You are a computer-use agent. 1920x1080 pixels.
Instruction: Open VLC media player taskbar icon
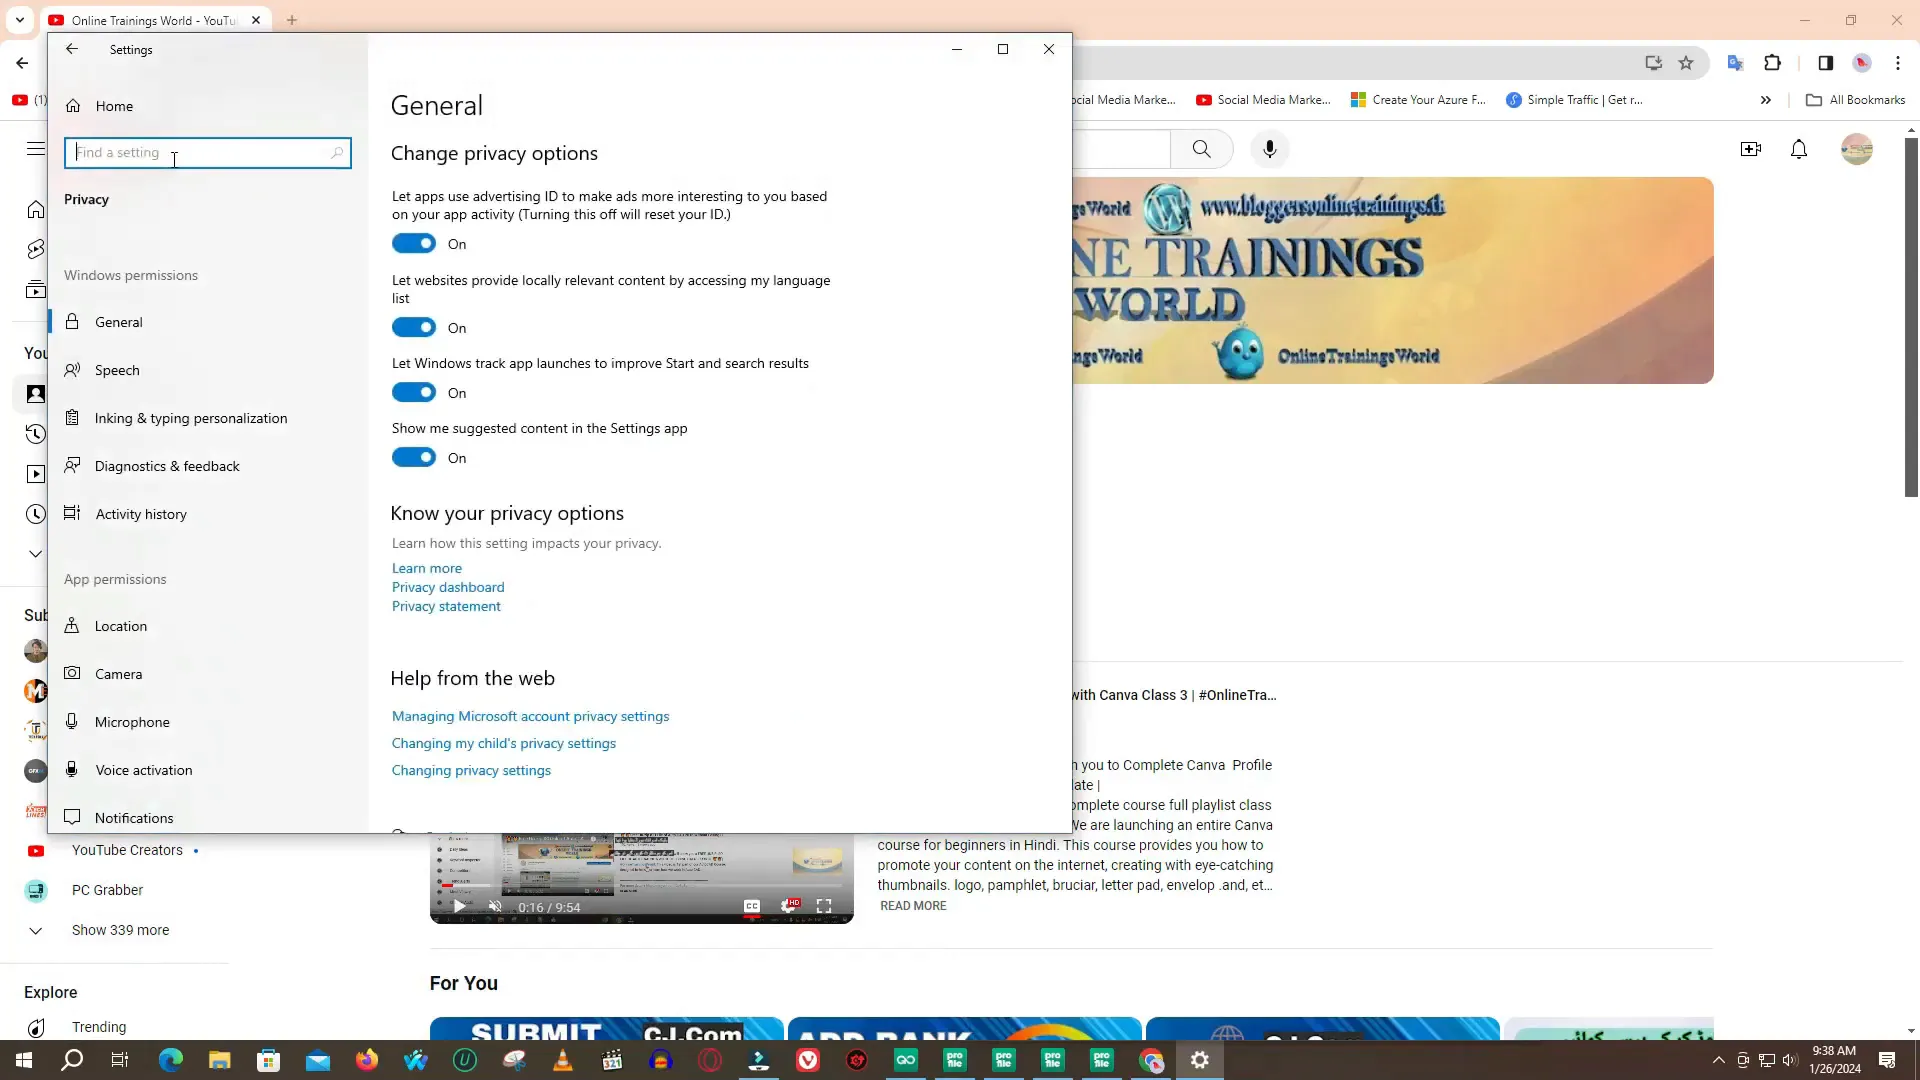(x=563, y=1060)
